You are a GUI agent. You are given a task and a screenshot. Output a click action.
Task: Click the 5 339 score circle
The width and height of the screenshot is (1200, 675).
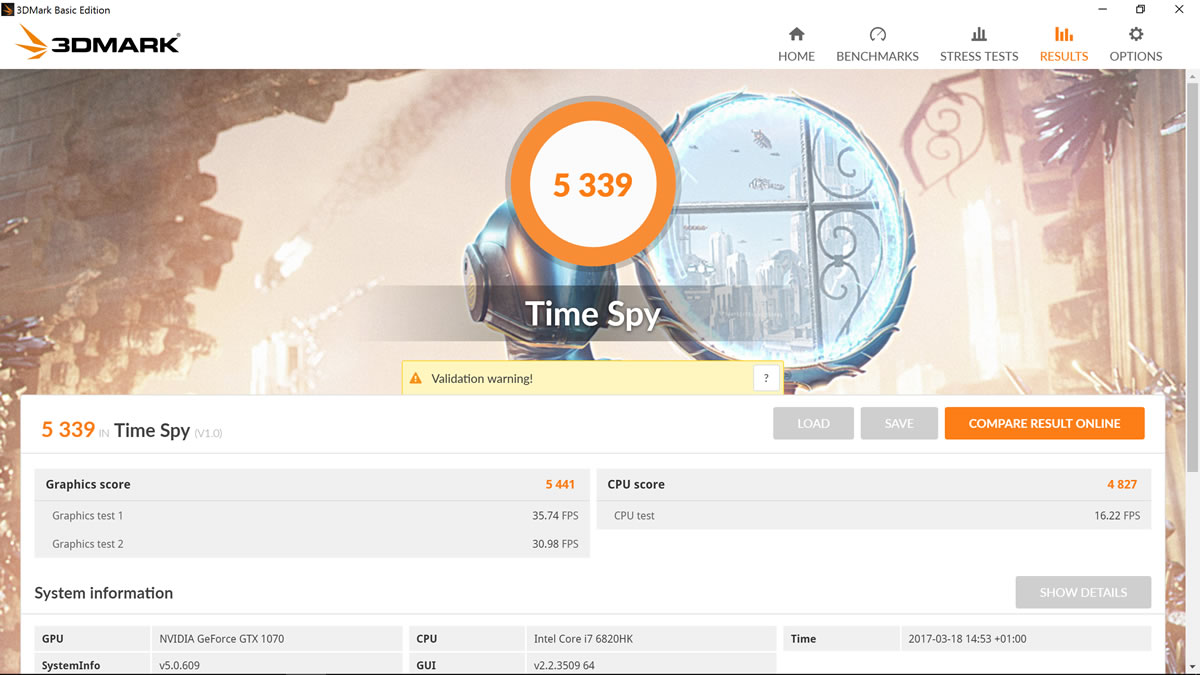point(593,185)
